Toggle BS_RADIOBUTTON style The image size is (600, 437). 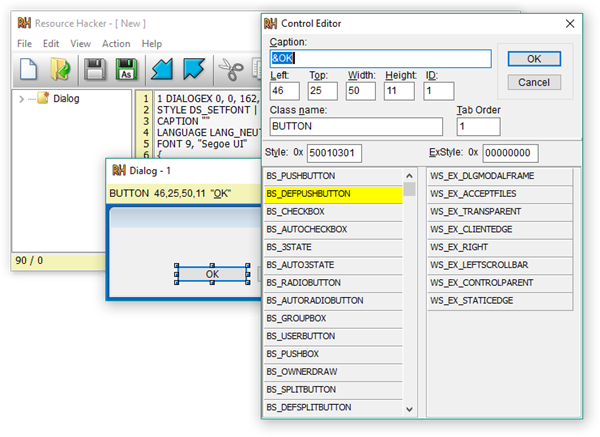pyautogui.click(x=333, y=283)
